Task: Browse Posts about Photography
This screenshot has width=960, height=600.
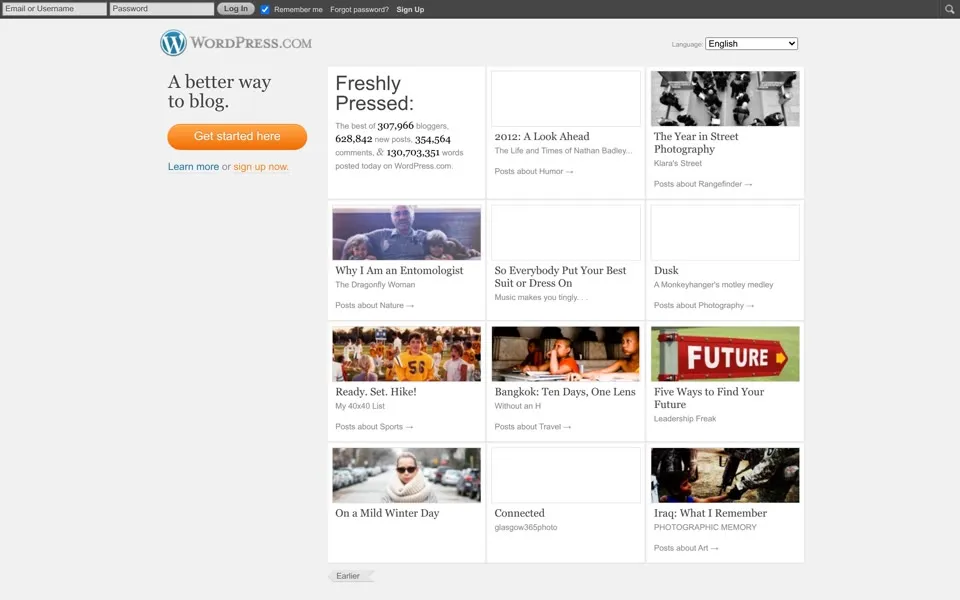Action: coord(703,305)
